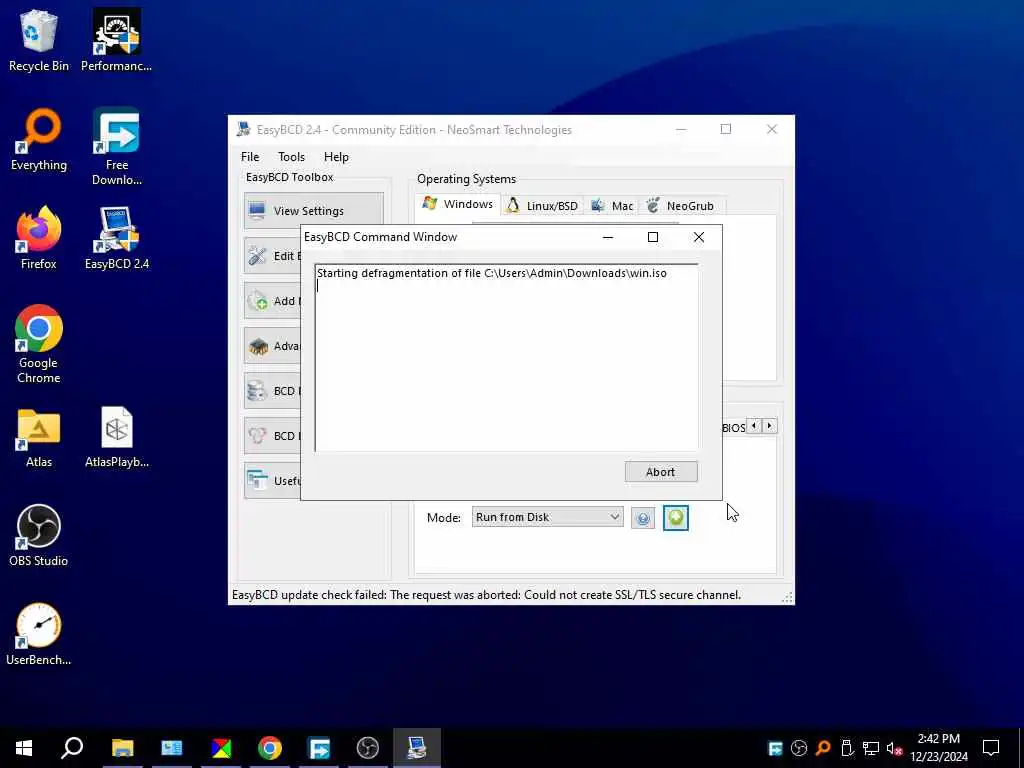Select the UserBenchmark desktop icon

39,634
